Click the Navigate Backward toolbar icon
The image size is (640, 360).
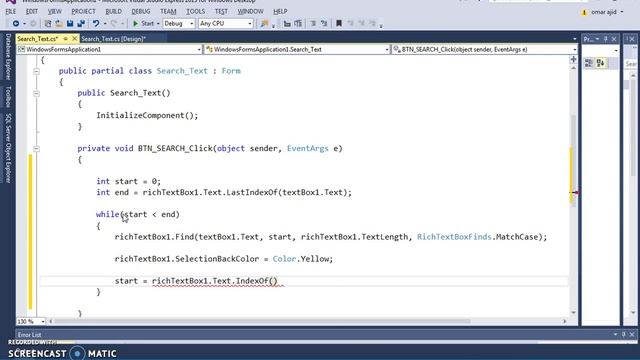16,24
